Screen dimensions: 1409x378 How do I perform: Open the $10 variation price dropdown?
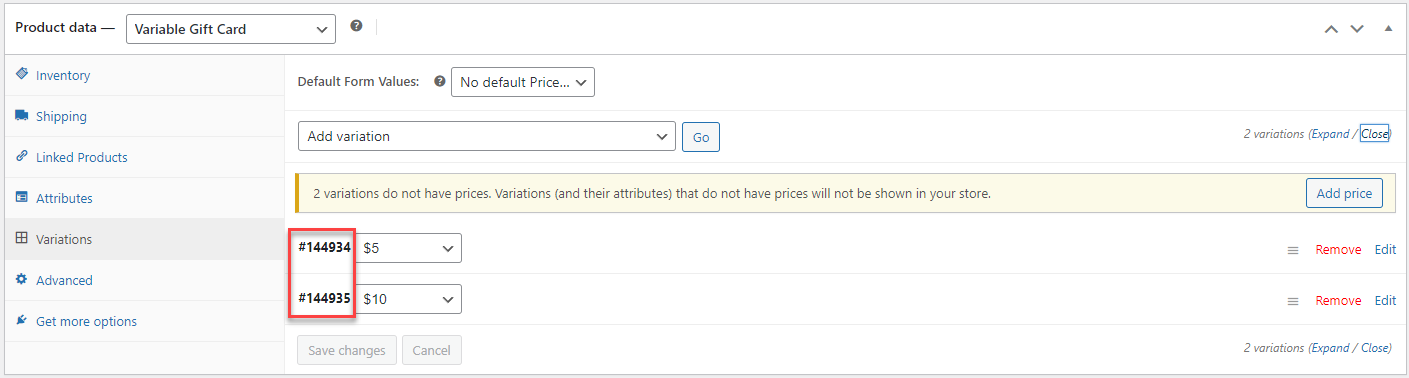409,298
